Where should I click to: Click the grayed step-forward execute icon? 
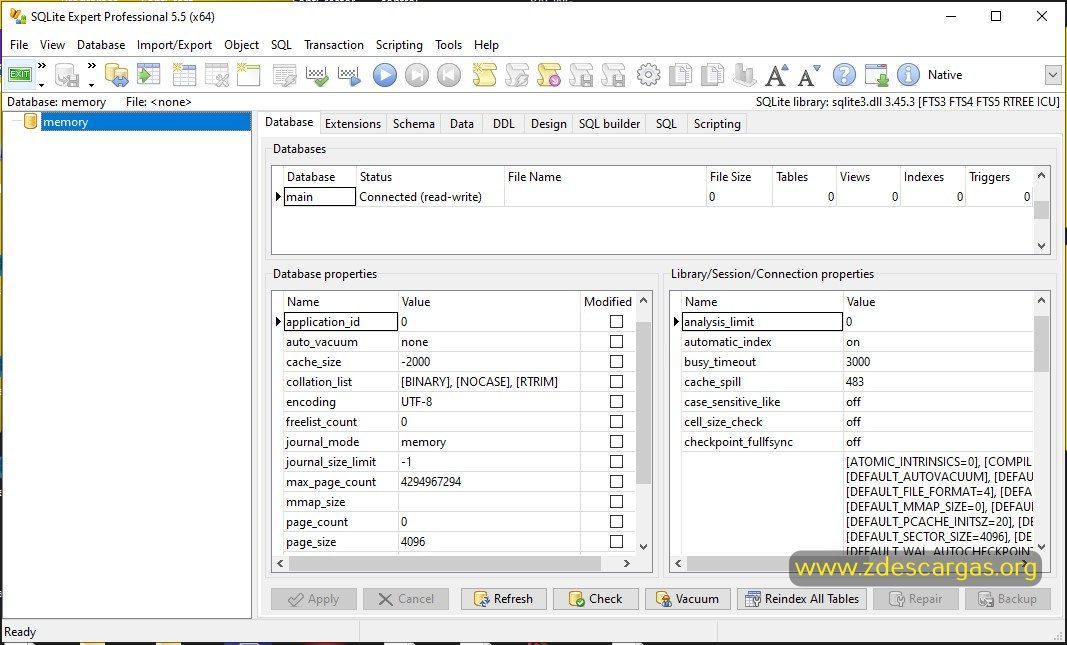(417, 75)
